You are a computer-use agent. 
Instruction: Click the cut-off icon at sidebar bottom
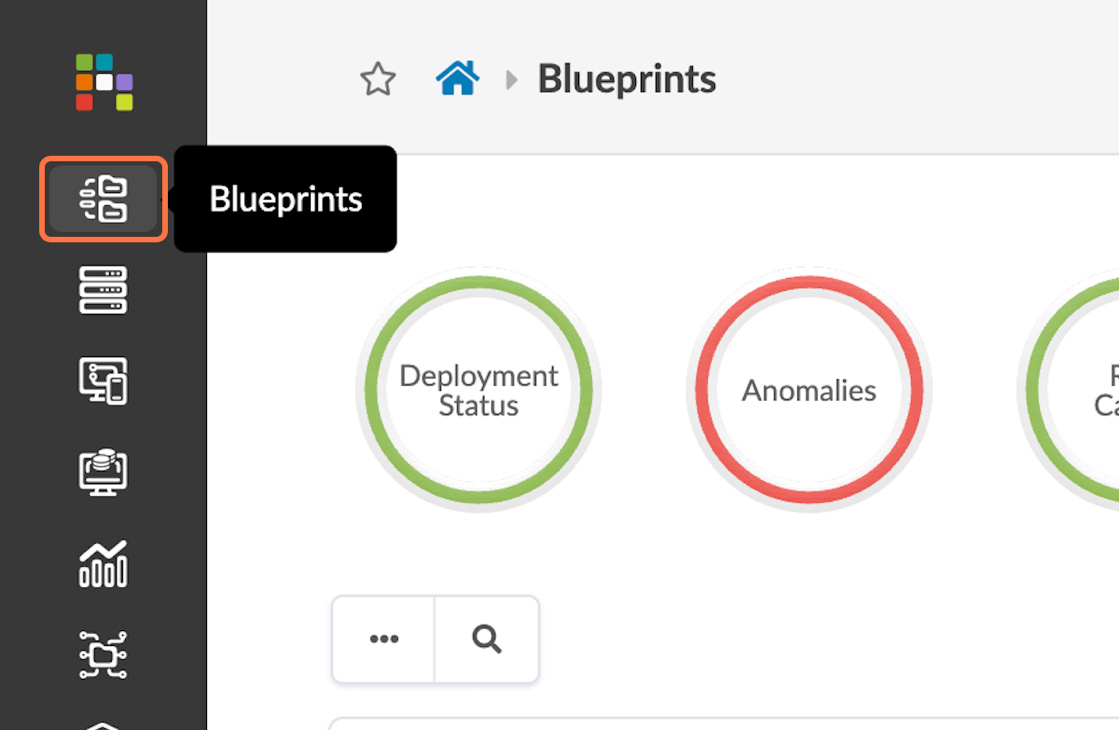click(103, 724)
